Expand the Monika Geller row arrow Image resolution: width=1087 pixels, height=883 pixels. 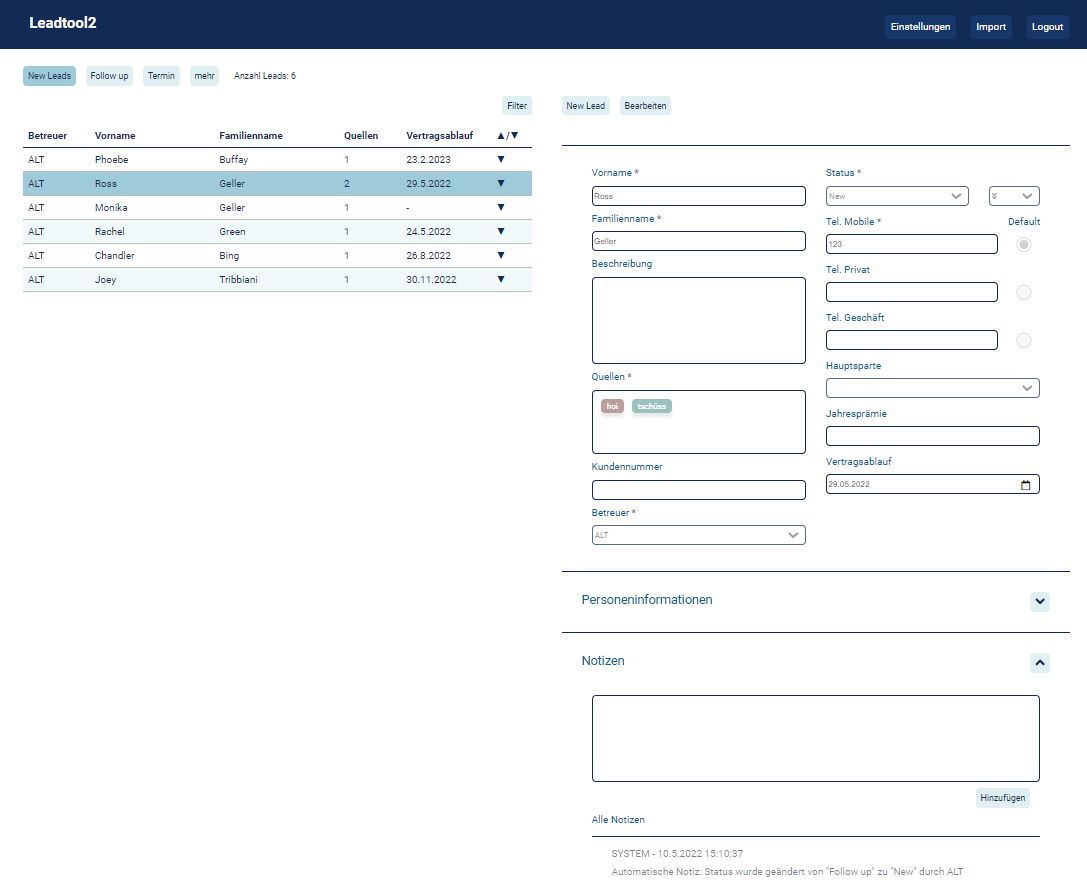click(x=501, y=207)
